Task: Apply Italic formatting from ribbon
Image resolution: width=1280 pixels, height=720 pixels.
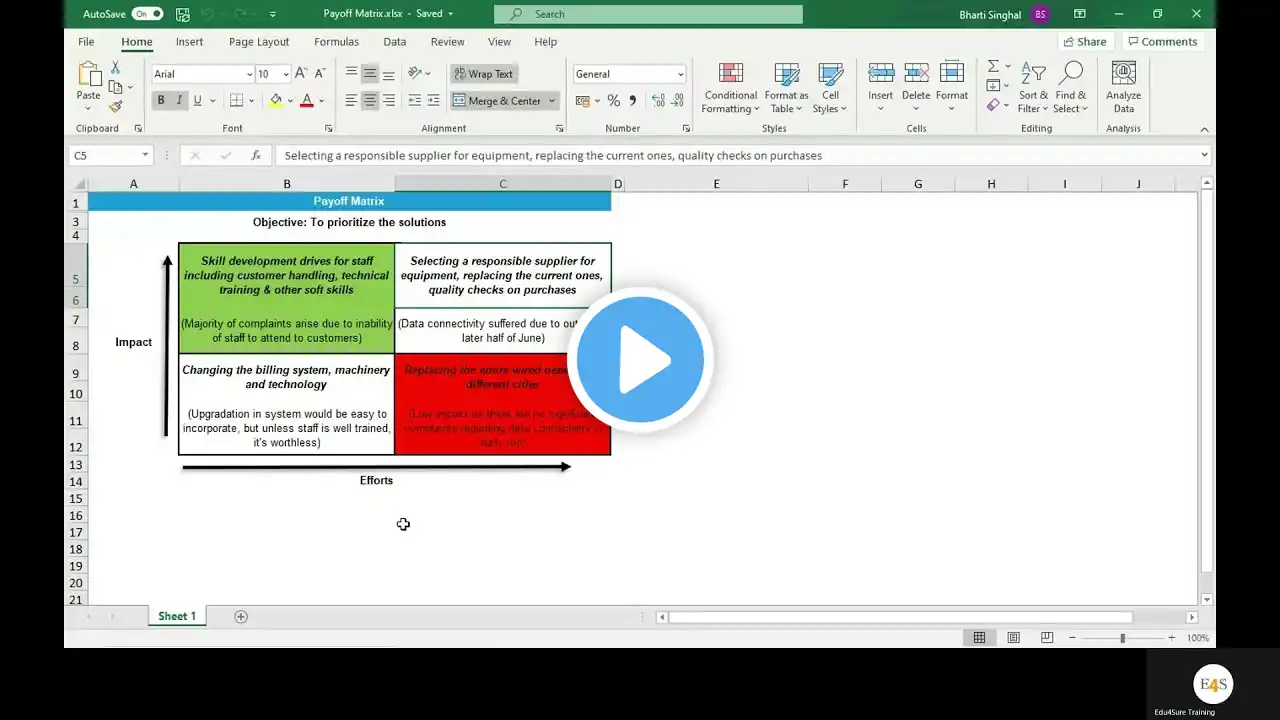Action: click(x=179, y=100)
